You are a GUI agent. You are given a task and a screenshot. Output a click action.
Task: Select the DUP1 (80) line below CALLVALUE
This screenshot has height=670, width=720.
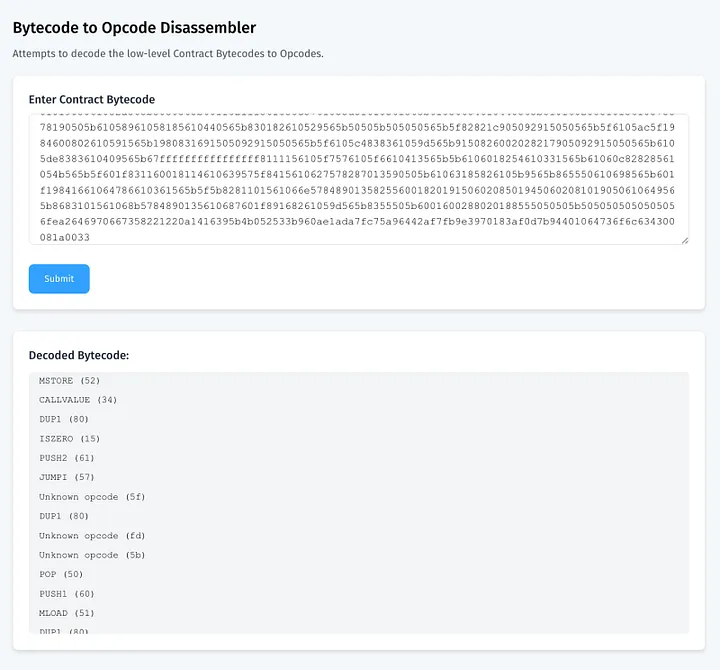click(64, 419)
